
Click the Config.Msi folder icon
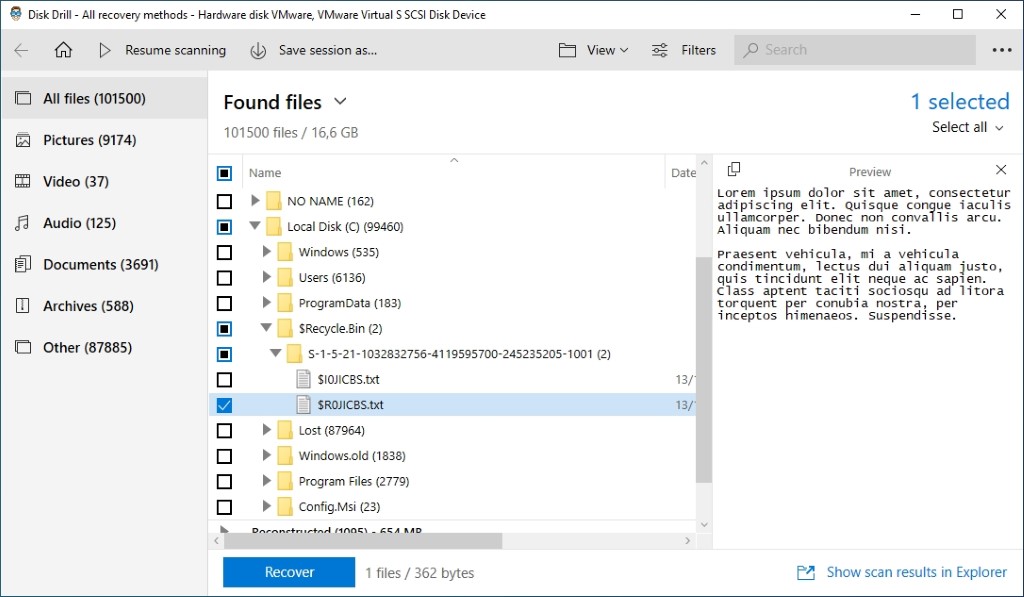285,507
